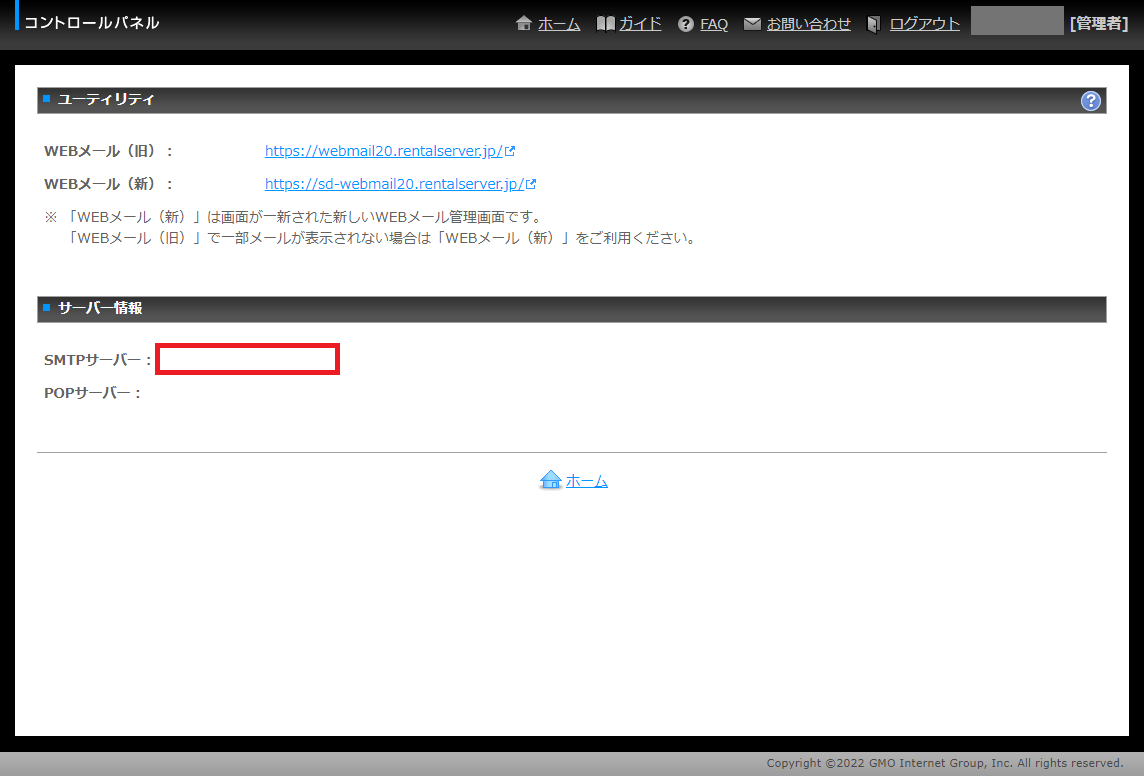Click the blue house icon below server info
The height and width of the screenshot is (776, 1144).
click(x=550, y=481)
